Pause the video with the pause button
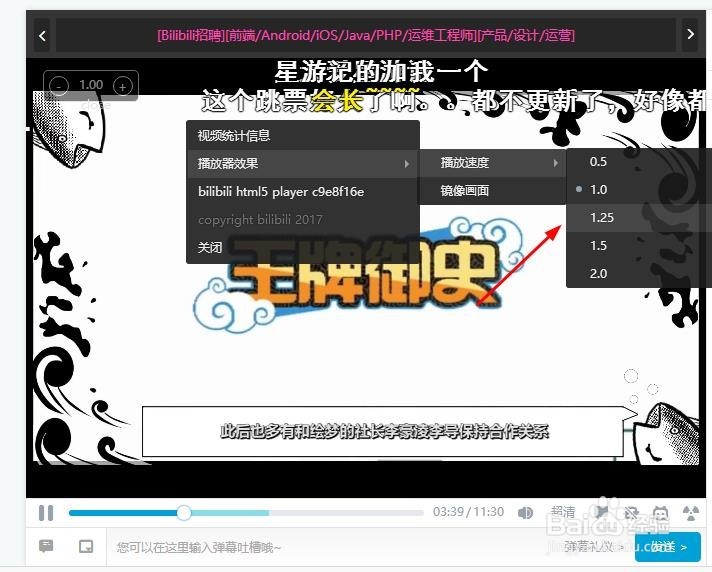Screen dimensions: 712x572 coord(46,513)
